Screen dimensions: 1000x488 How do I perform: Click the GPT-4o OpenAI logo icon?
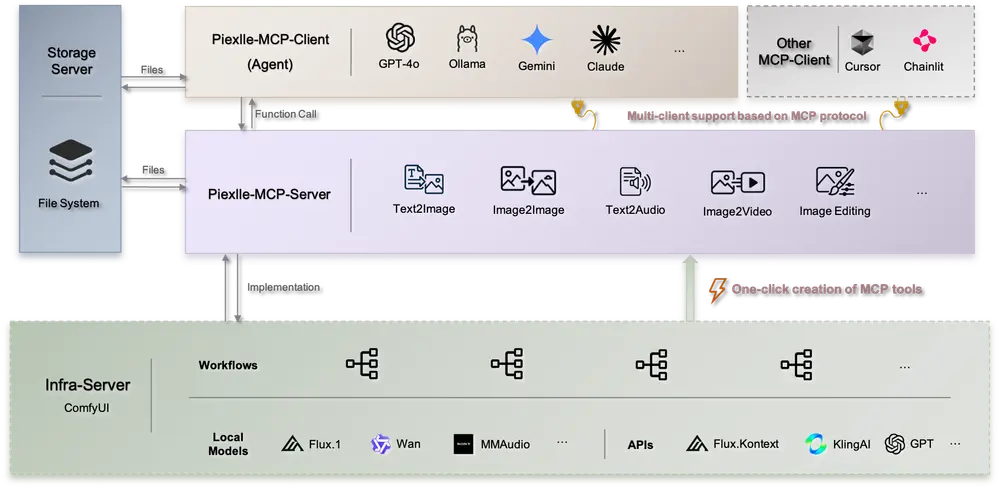401,38
